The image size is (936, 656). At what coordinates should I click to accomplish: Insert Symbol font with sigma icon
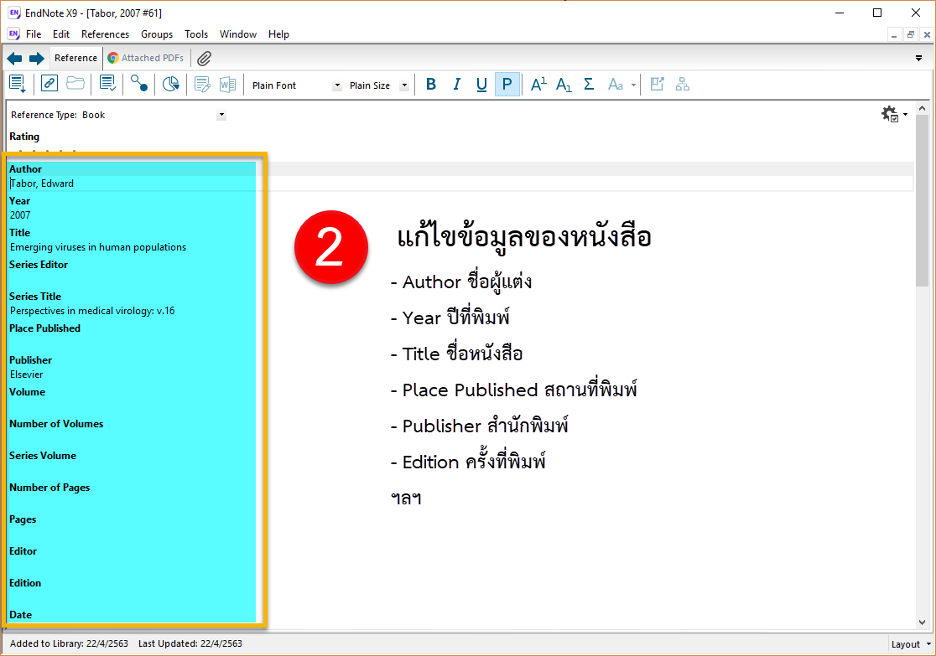point(589,85)
